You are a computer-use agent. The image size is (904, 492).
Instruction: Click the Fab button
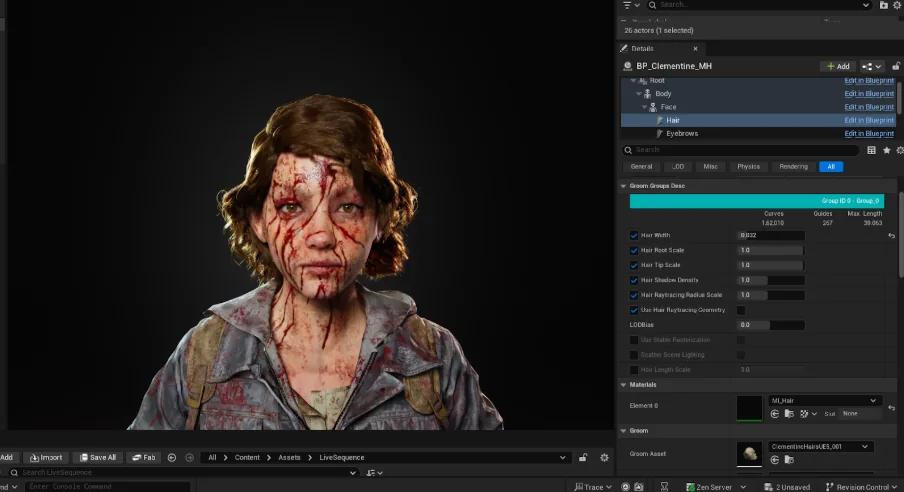point(144,457)
